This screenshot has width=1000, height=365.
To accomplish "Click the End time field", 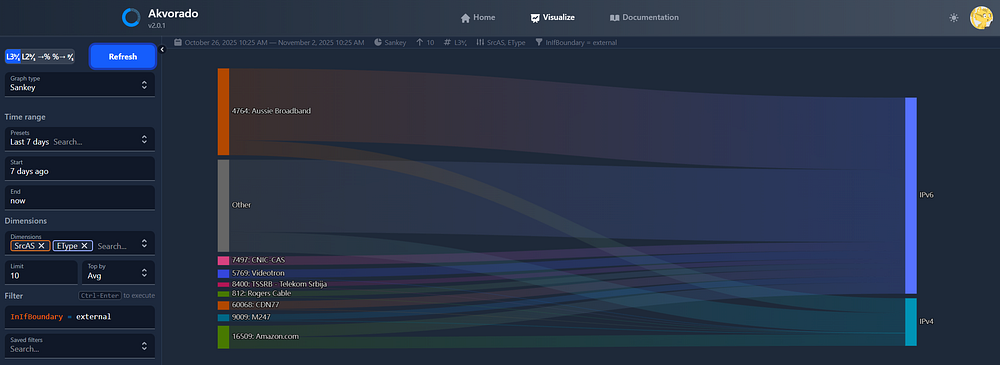I will click(x=80, y=197).
